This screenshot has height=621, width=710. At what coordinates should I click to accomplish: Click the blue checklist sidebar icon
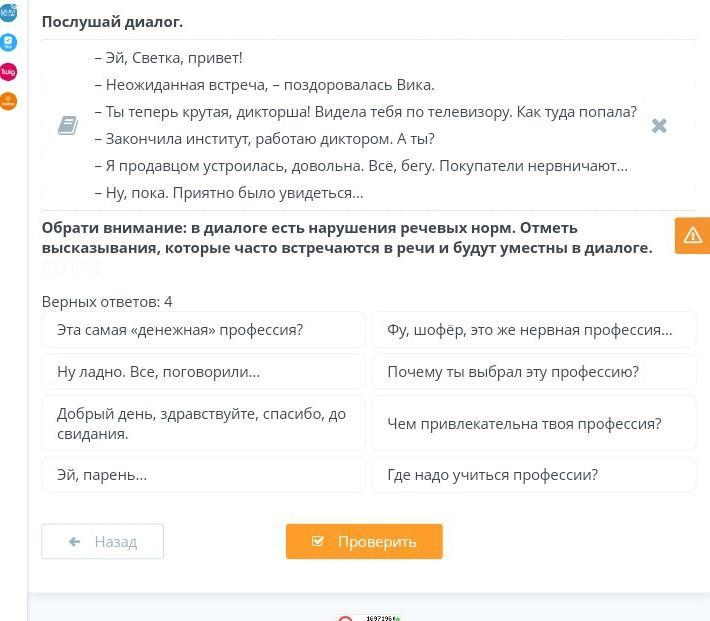pyautogui.click(x=8, y=42)
